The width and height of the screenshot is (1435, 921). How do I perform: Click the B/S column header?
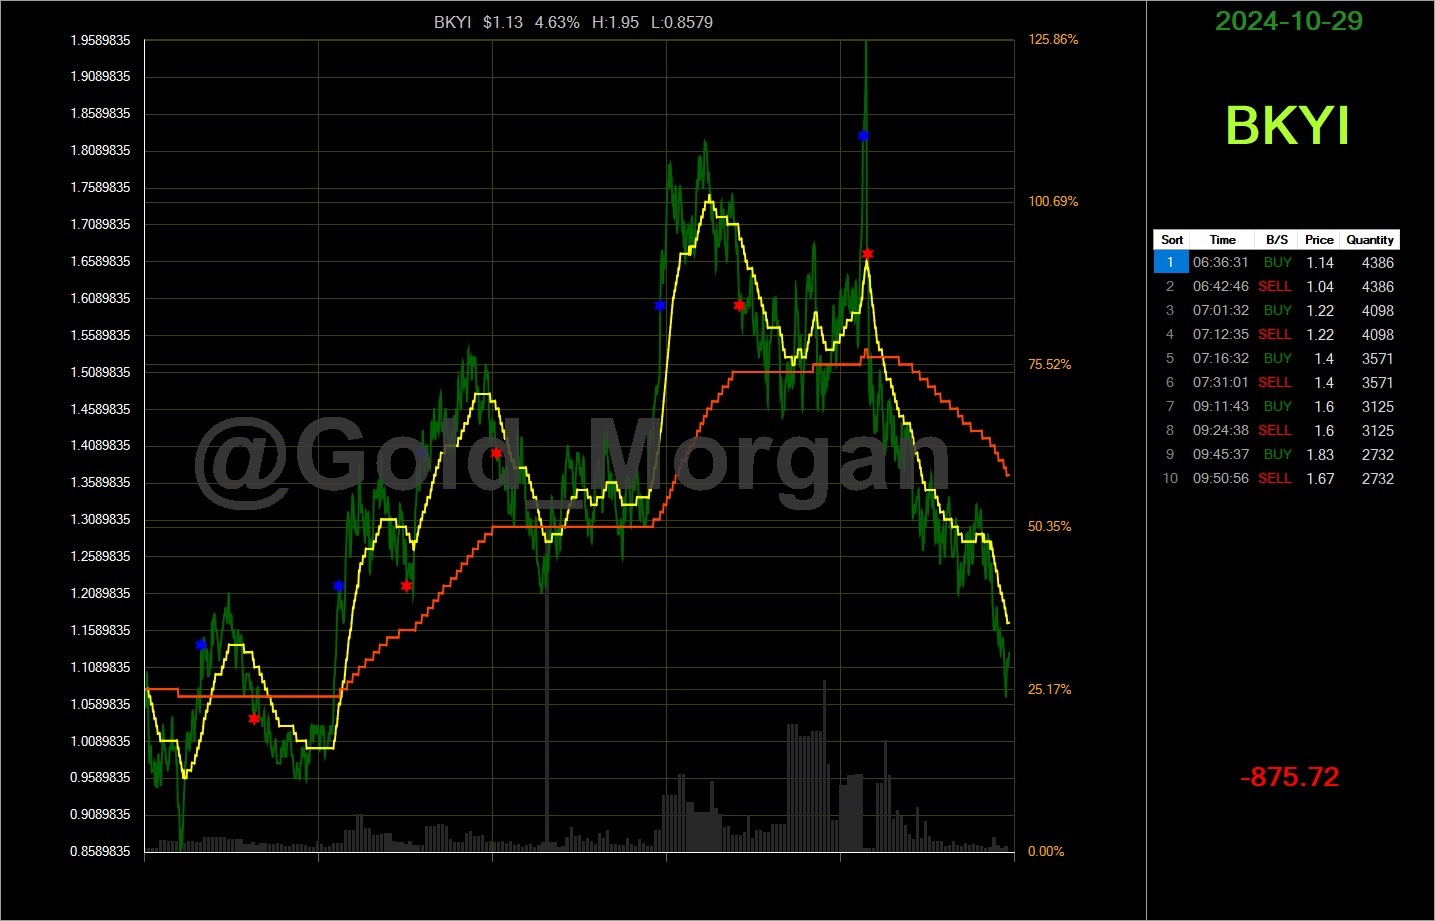(x=1277, y=240)
